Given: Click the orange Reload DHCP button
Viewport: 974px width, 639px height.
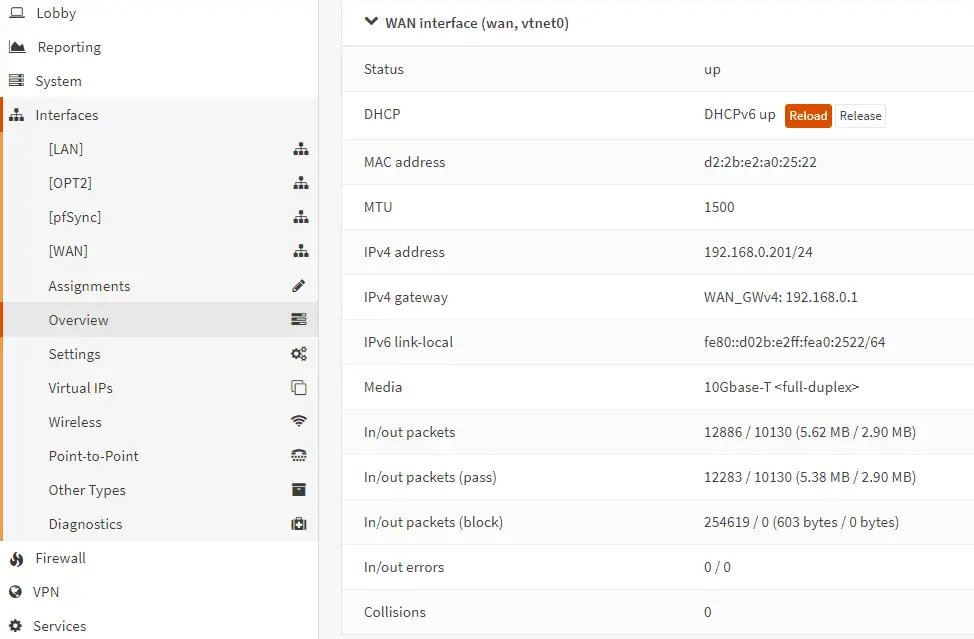Looking at the screenshot, I should [x=808, y=116].
